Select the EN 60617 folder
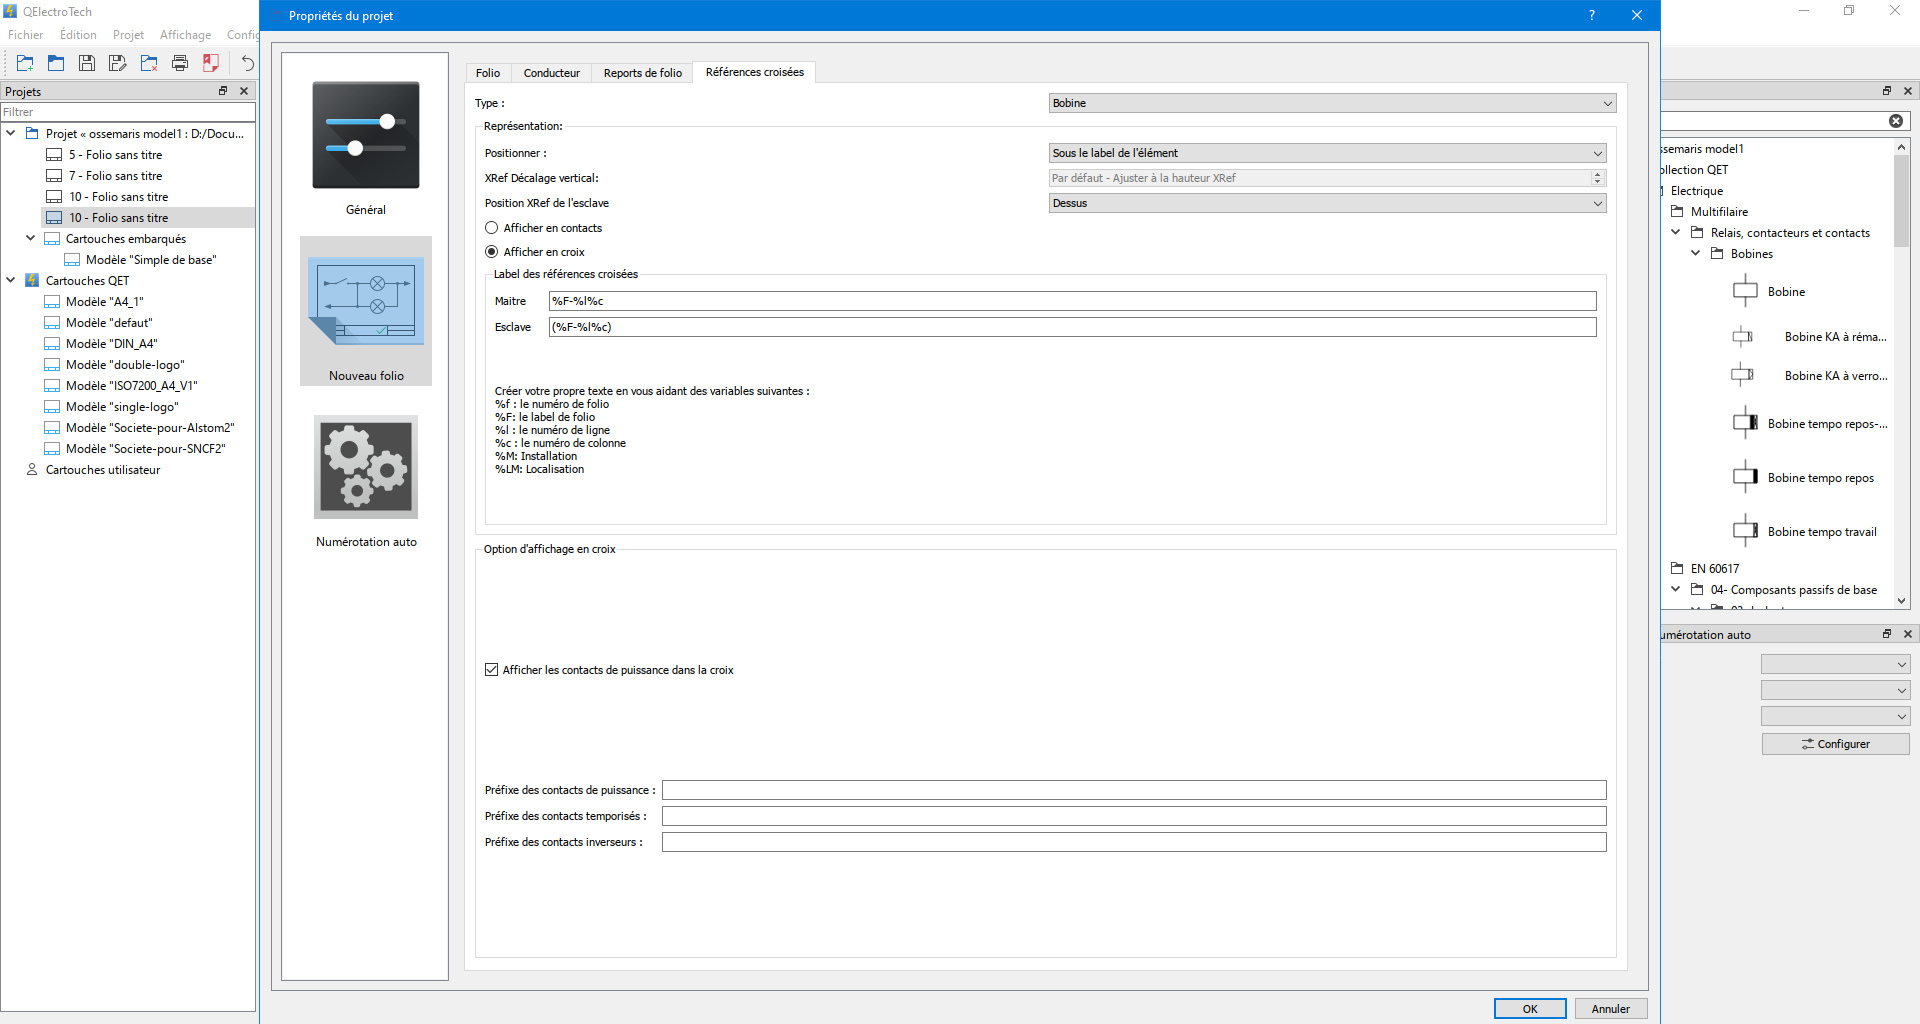 click(x=1714, y=569)
